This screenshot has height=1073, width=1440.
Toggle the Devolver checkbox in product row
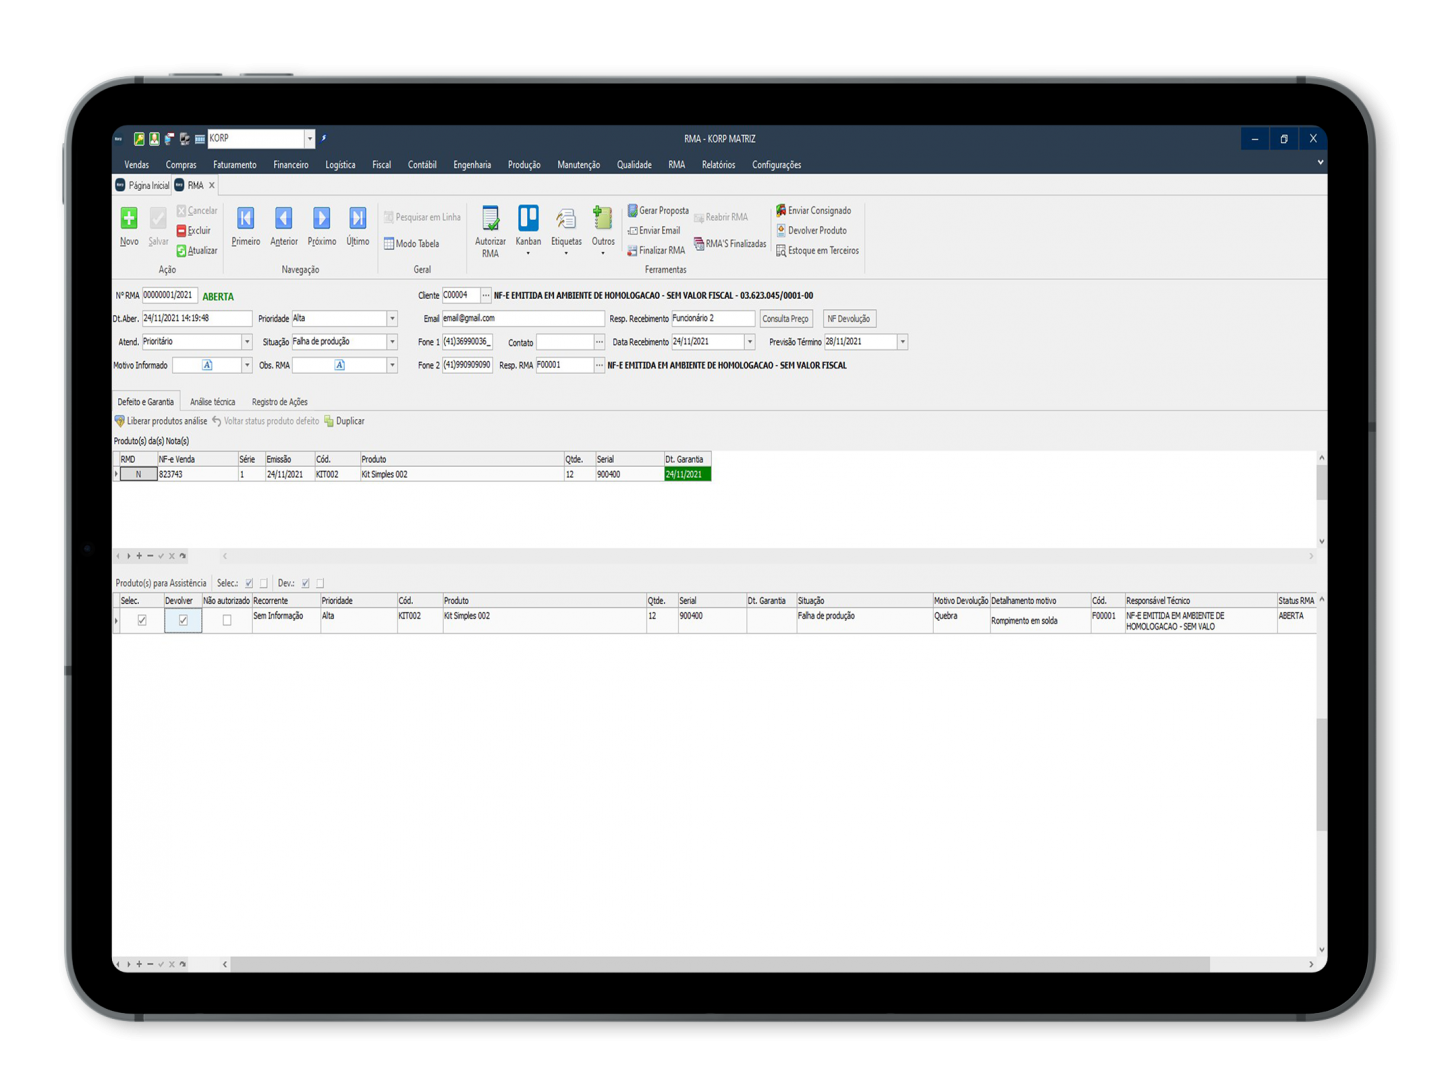183,621
